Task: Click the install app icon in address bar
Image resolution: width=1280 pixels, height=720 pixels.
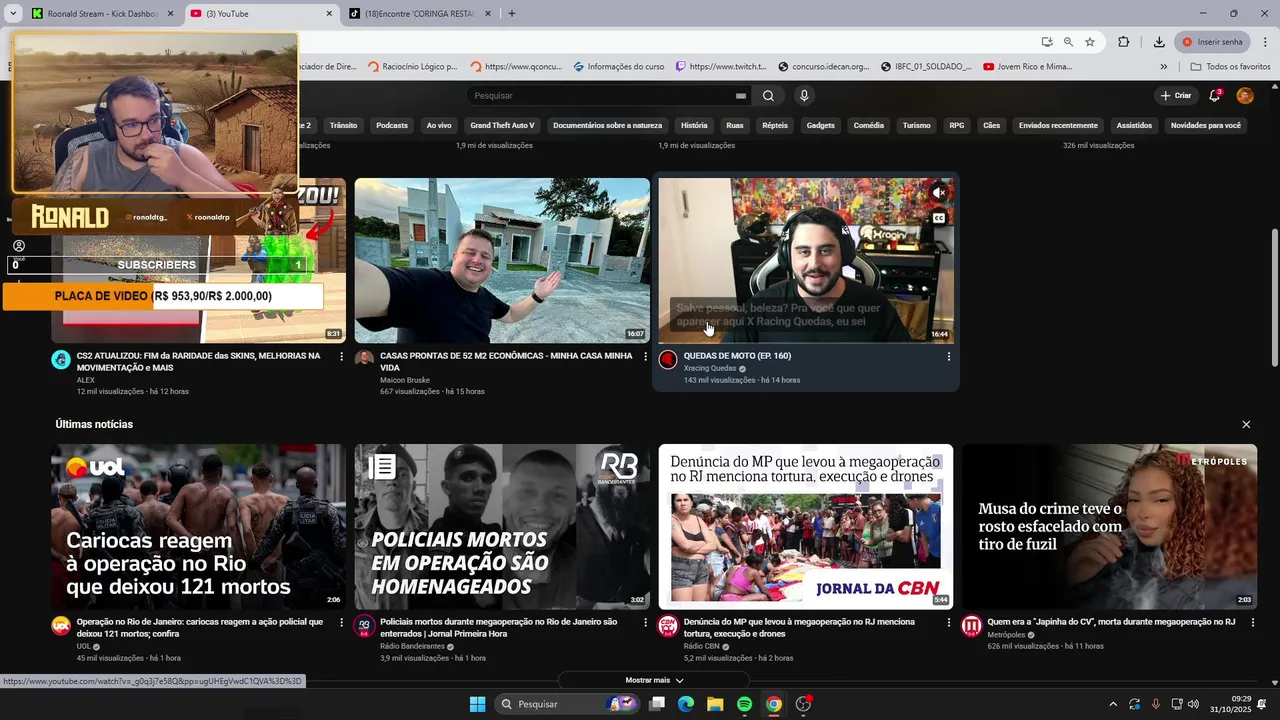Action: click(1047, 42)
